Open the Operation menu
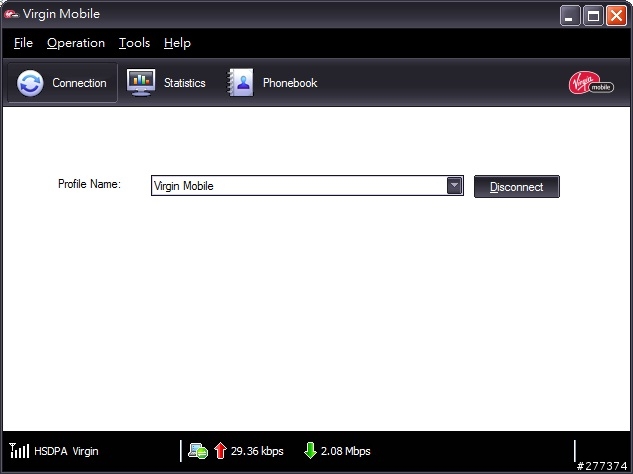The width and height of the screenshot is (633, 474). tap(76, 43)
